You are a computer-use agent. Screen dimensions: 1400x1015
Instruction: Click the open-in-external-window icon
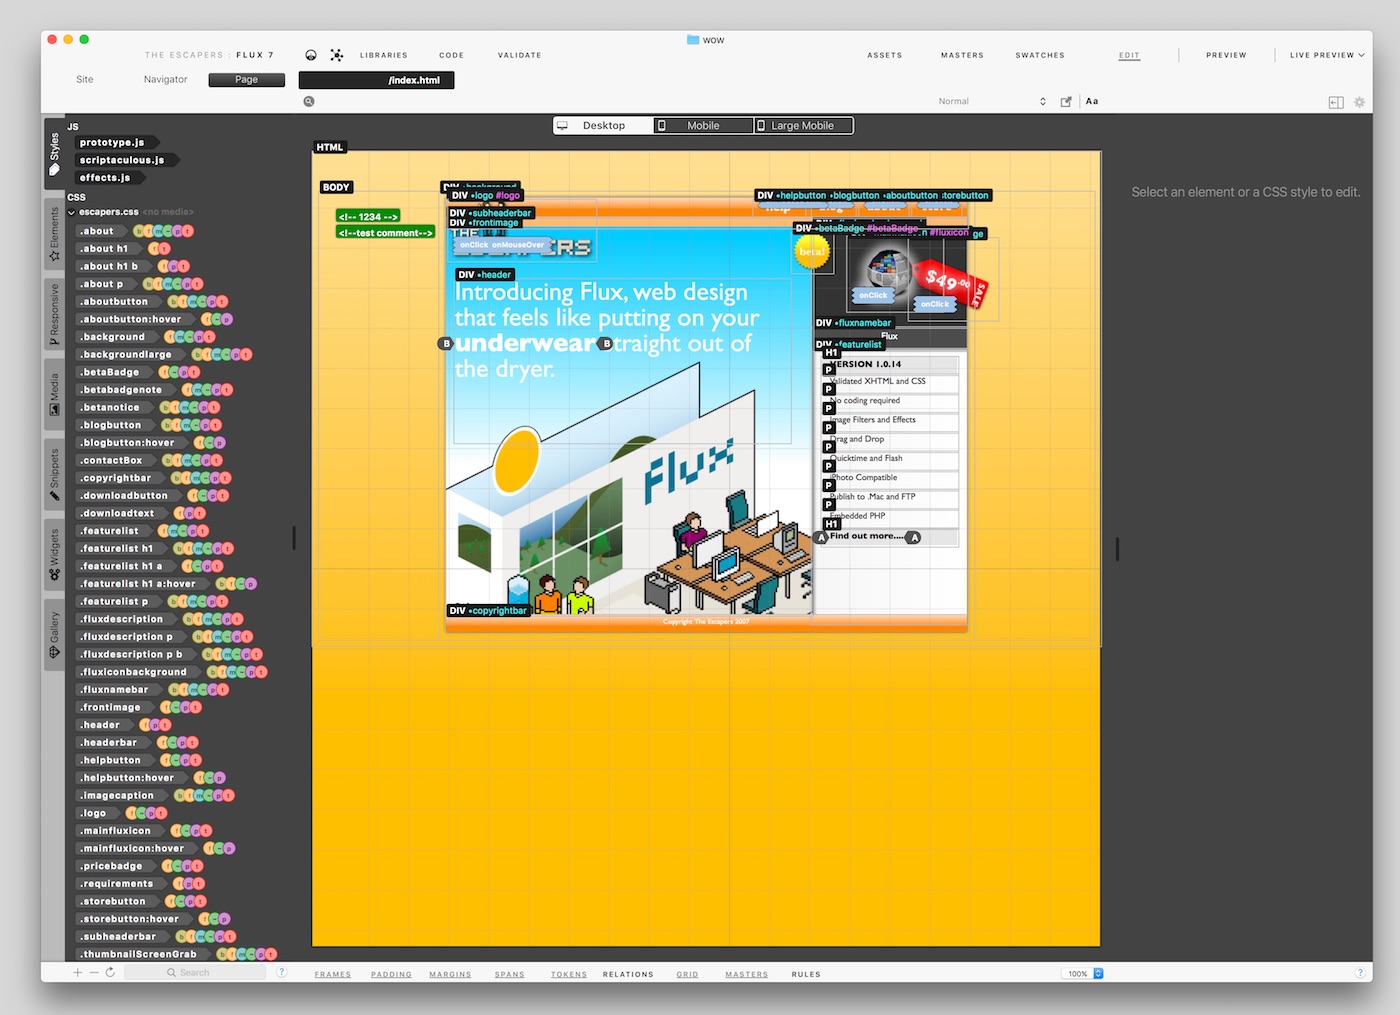click(x=1066, y=101)
